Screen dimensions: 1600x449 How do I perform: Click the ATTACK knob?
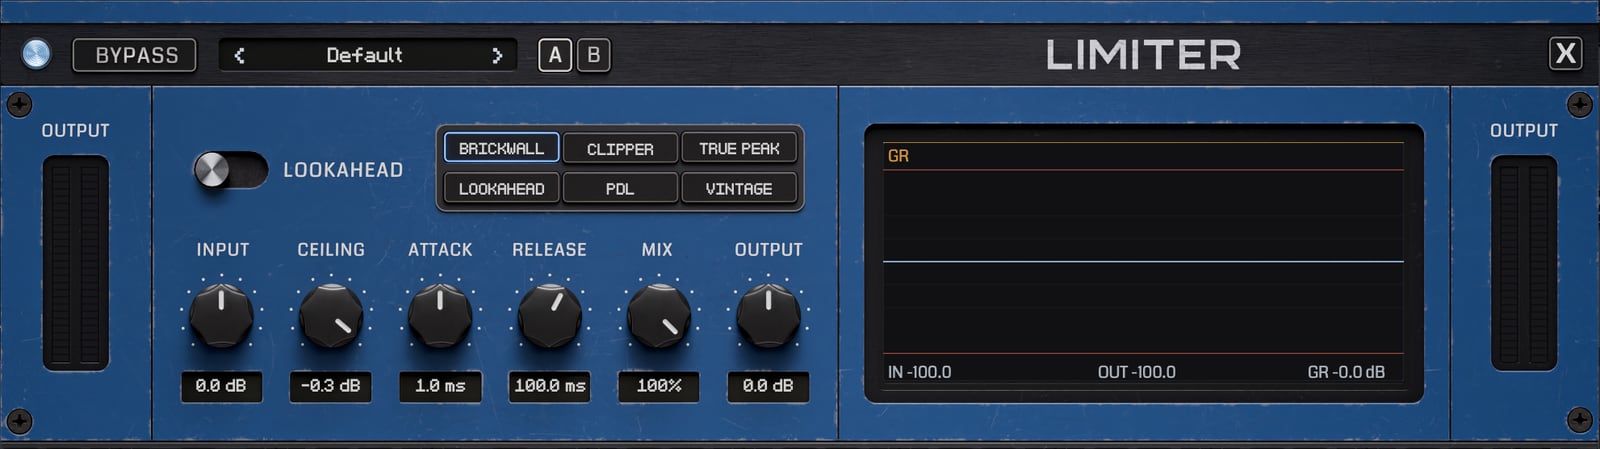[x=440, y=316]
